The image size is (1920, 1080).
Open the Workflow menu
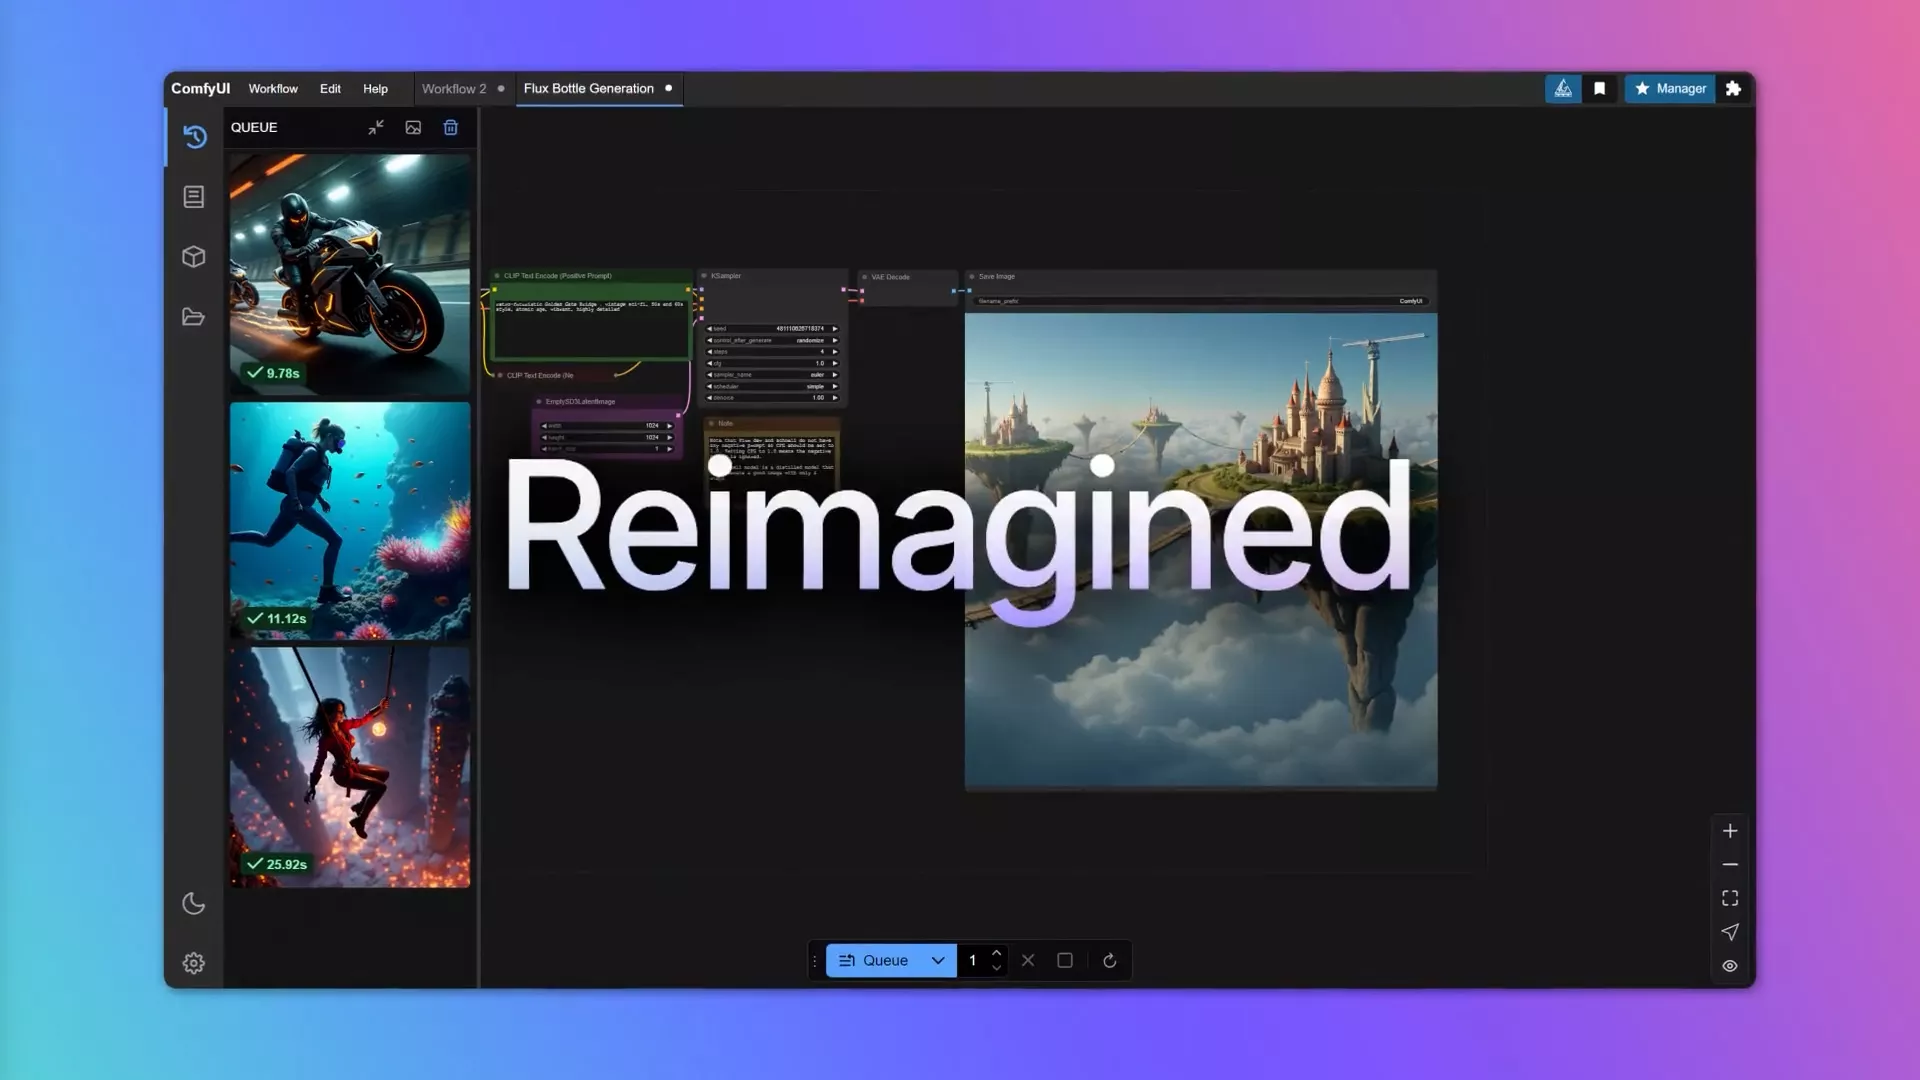click(x=273, y=89)
